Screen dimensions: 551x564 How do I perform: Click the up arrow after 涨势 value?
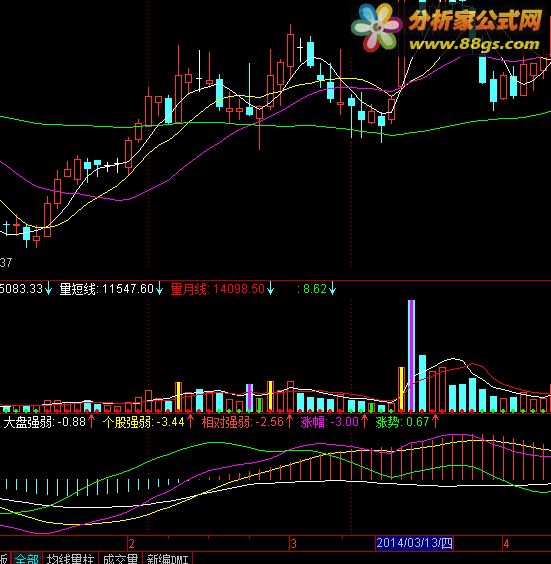pos(436,421)
